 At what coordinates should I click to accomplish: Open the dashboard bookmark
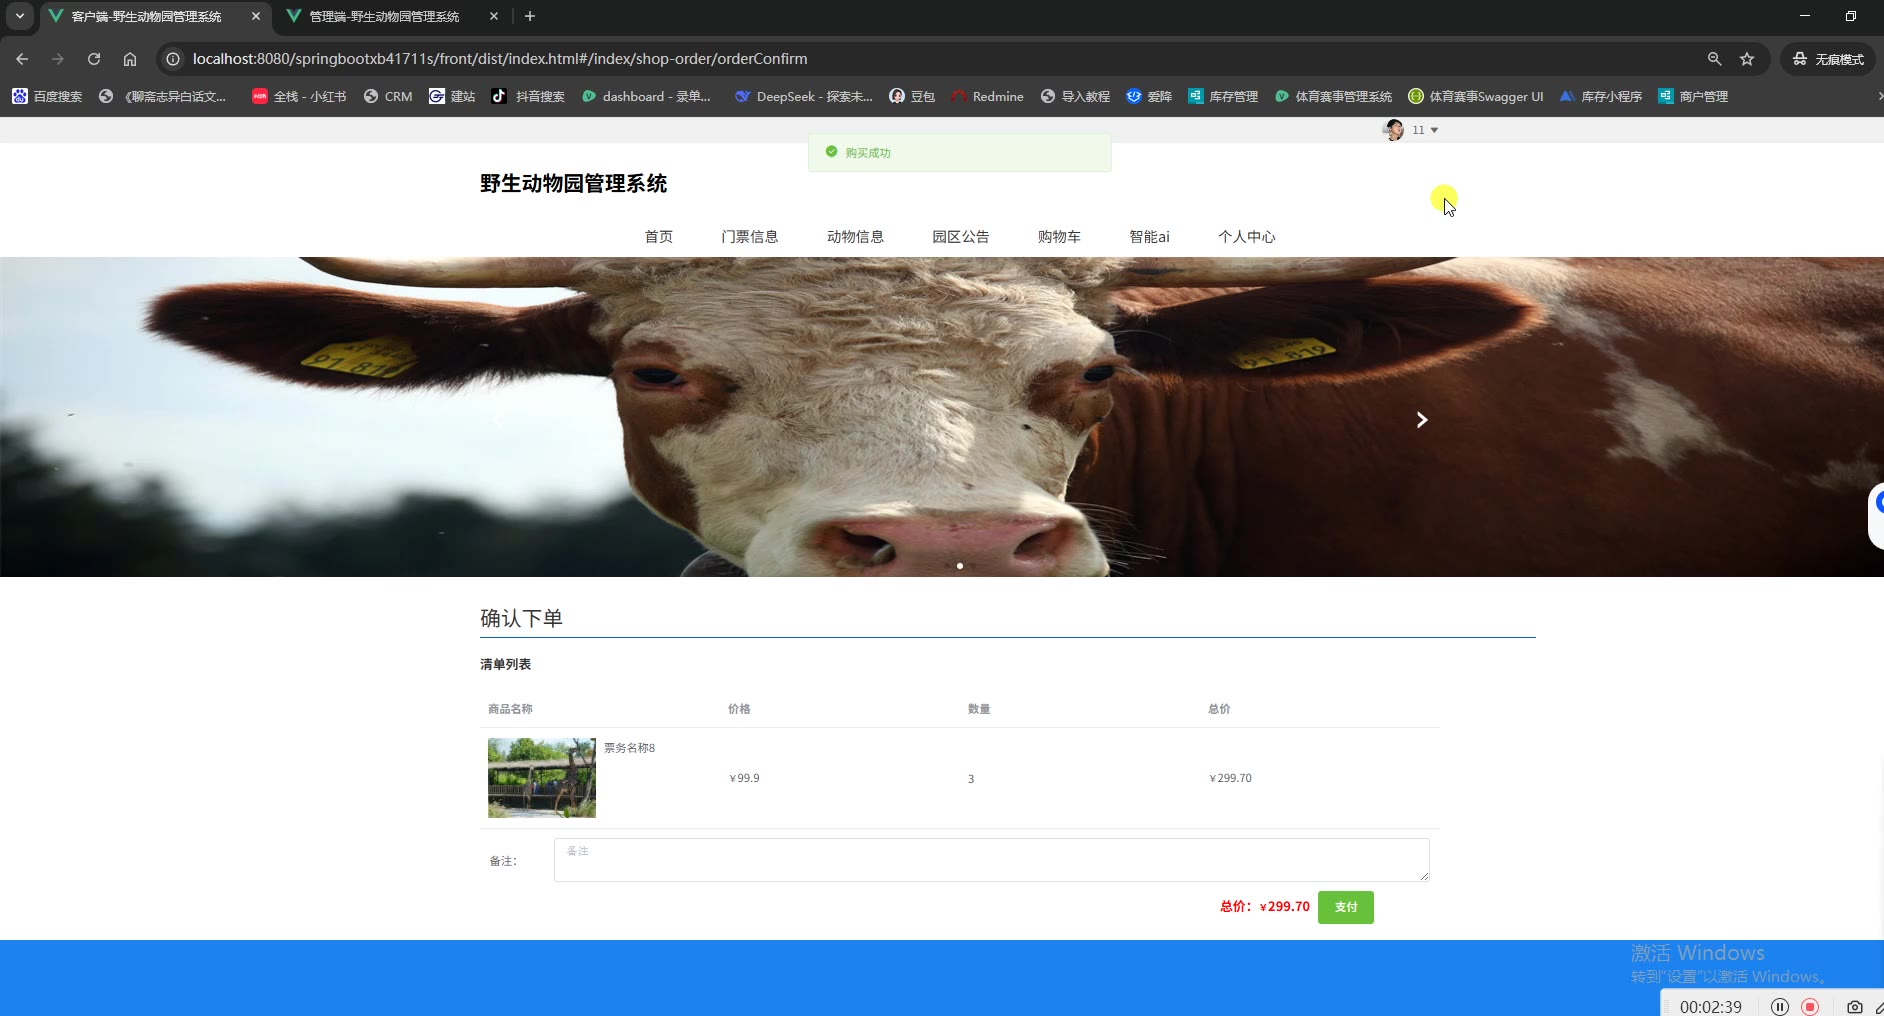[x=647, y=97]
